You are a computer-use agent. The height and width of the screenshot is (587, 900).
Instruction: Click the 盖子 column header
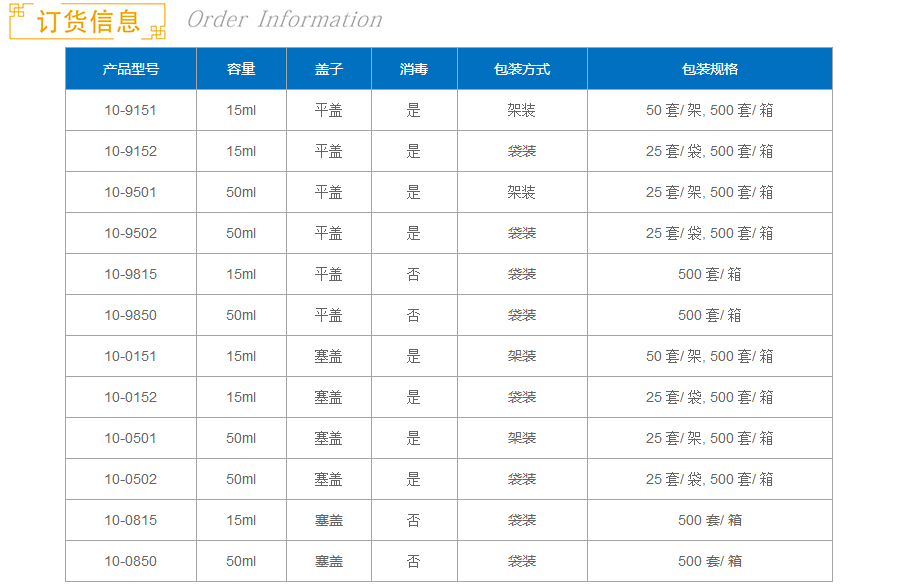point(328,69)
